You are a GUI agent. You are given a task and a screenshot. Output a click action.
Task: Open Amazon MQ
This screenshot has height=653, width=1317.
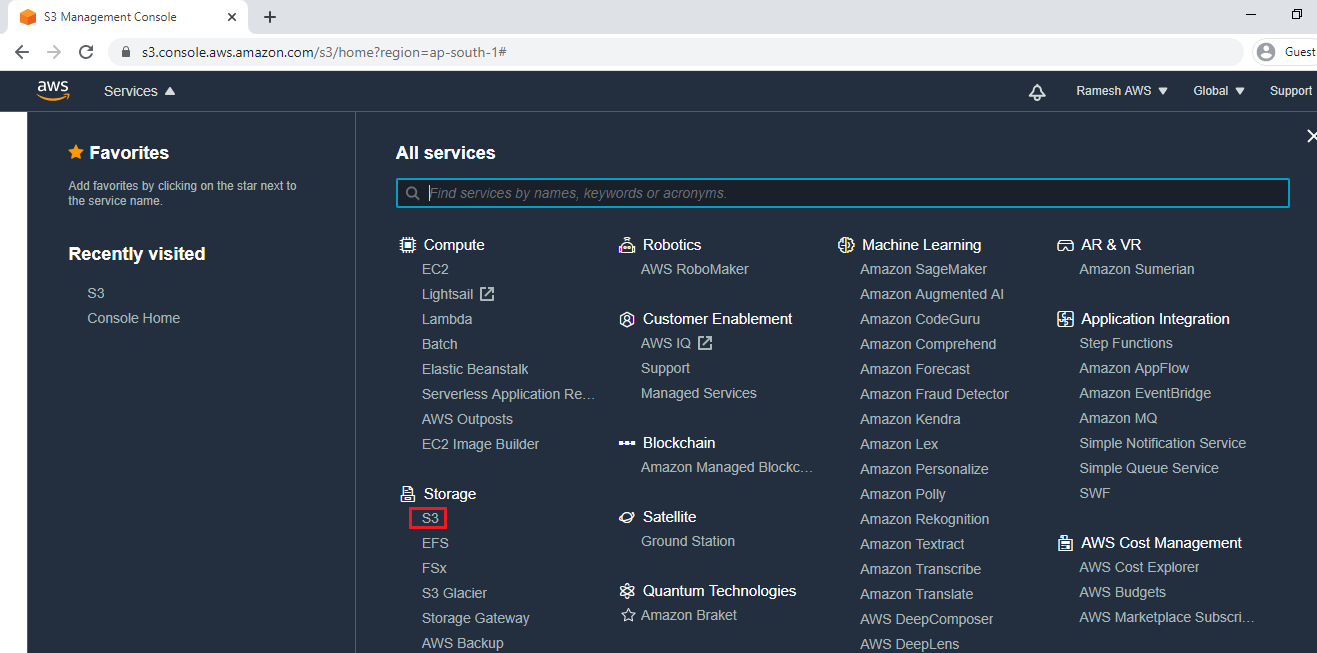1118,418
